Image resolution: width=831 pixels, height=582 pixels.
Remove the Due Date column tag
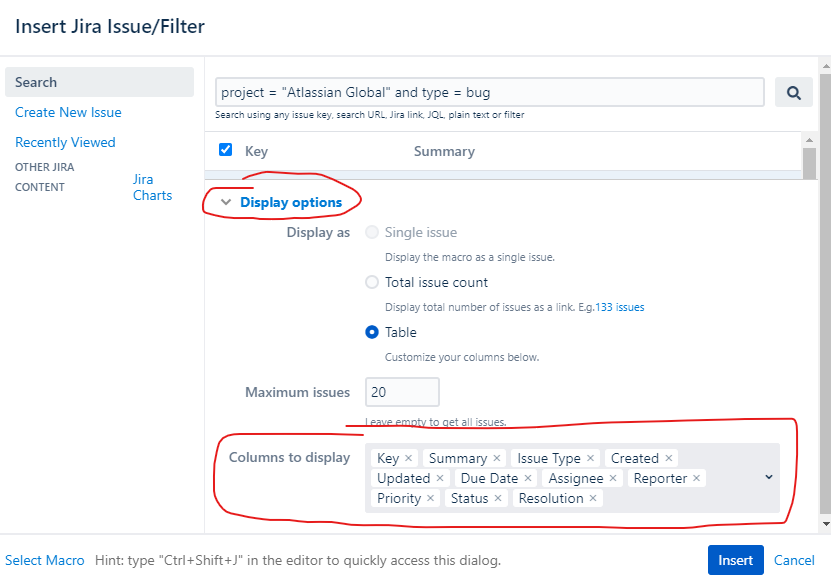pos(528,478)
